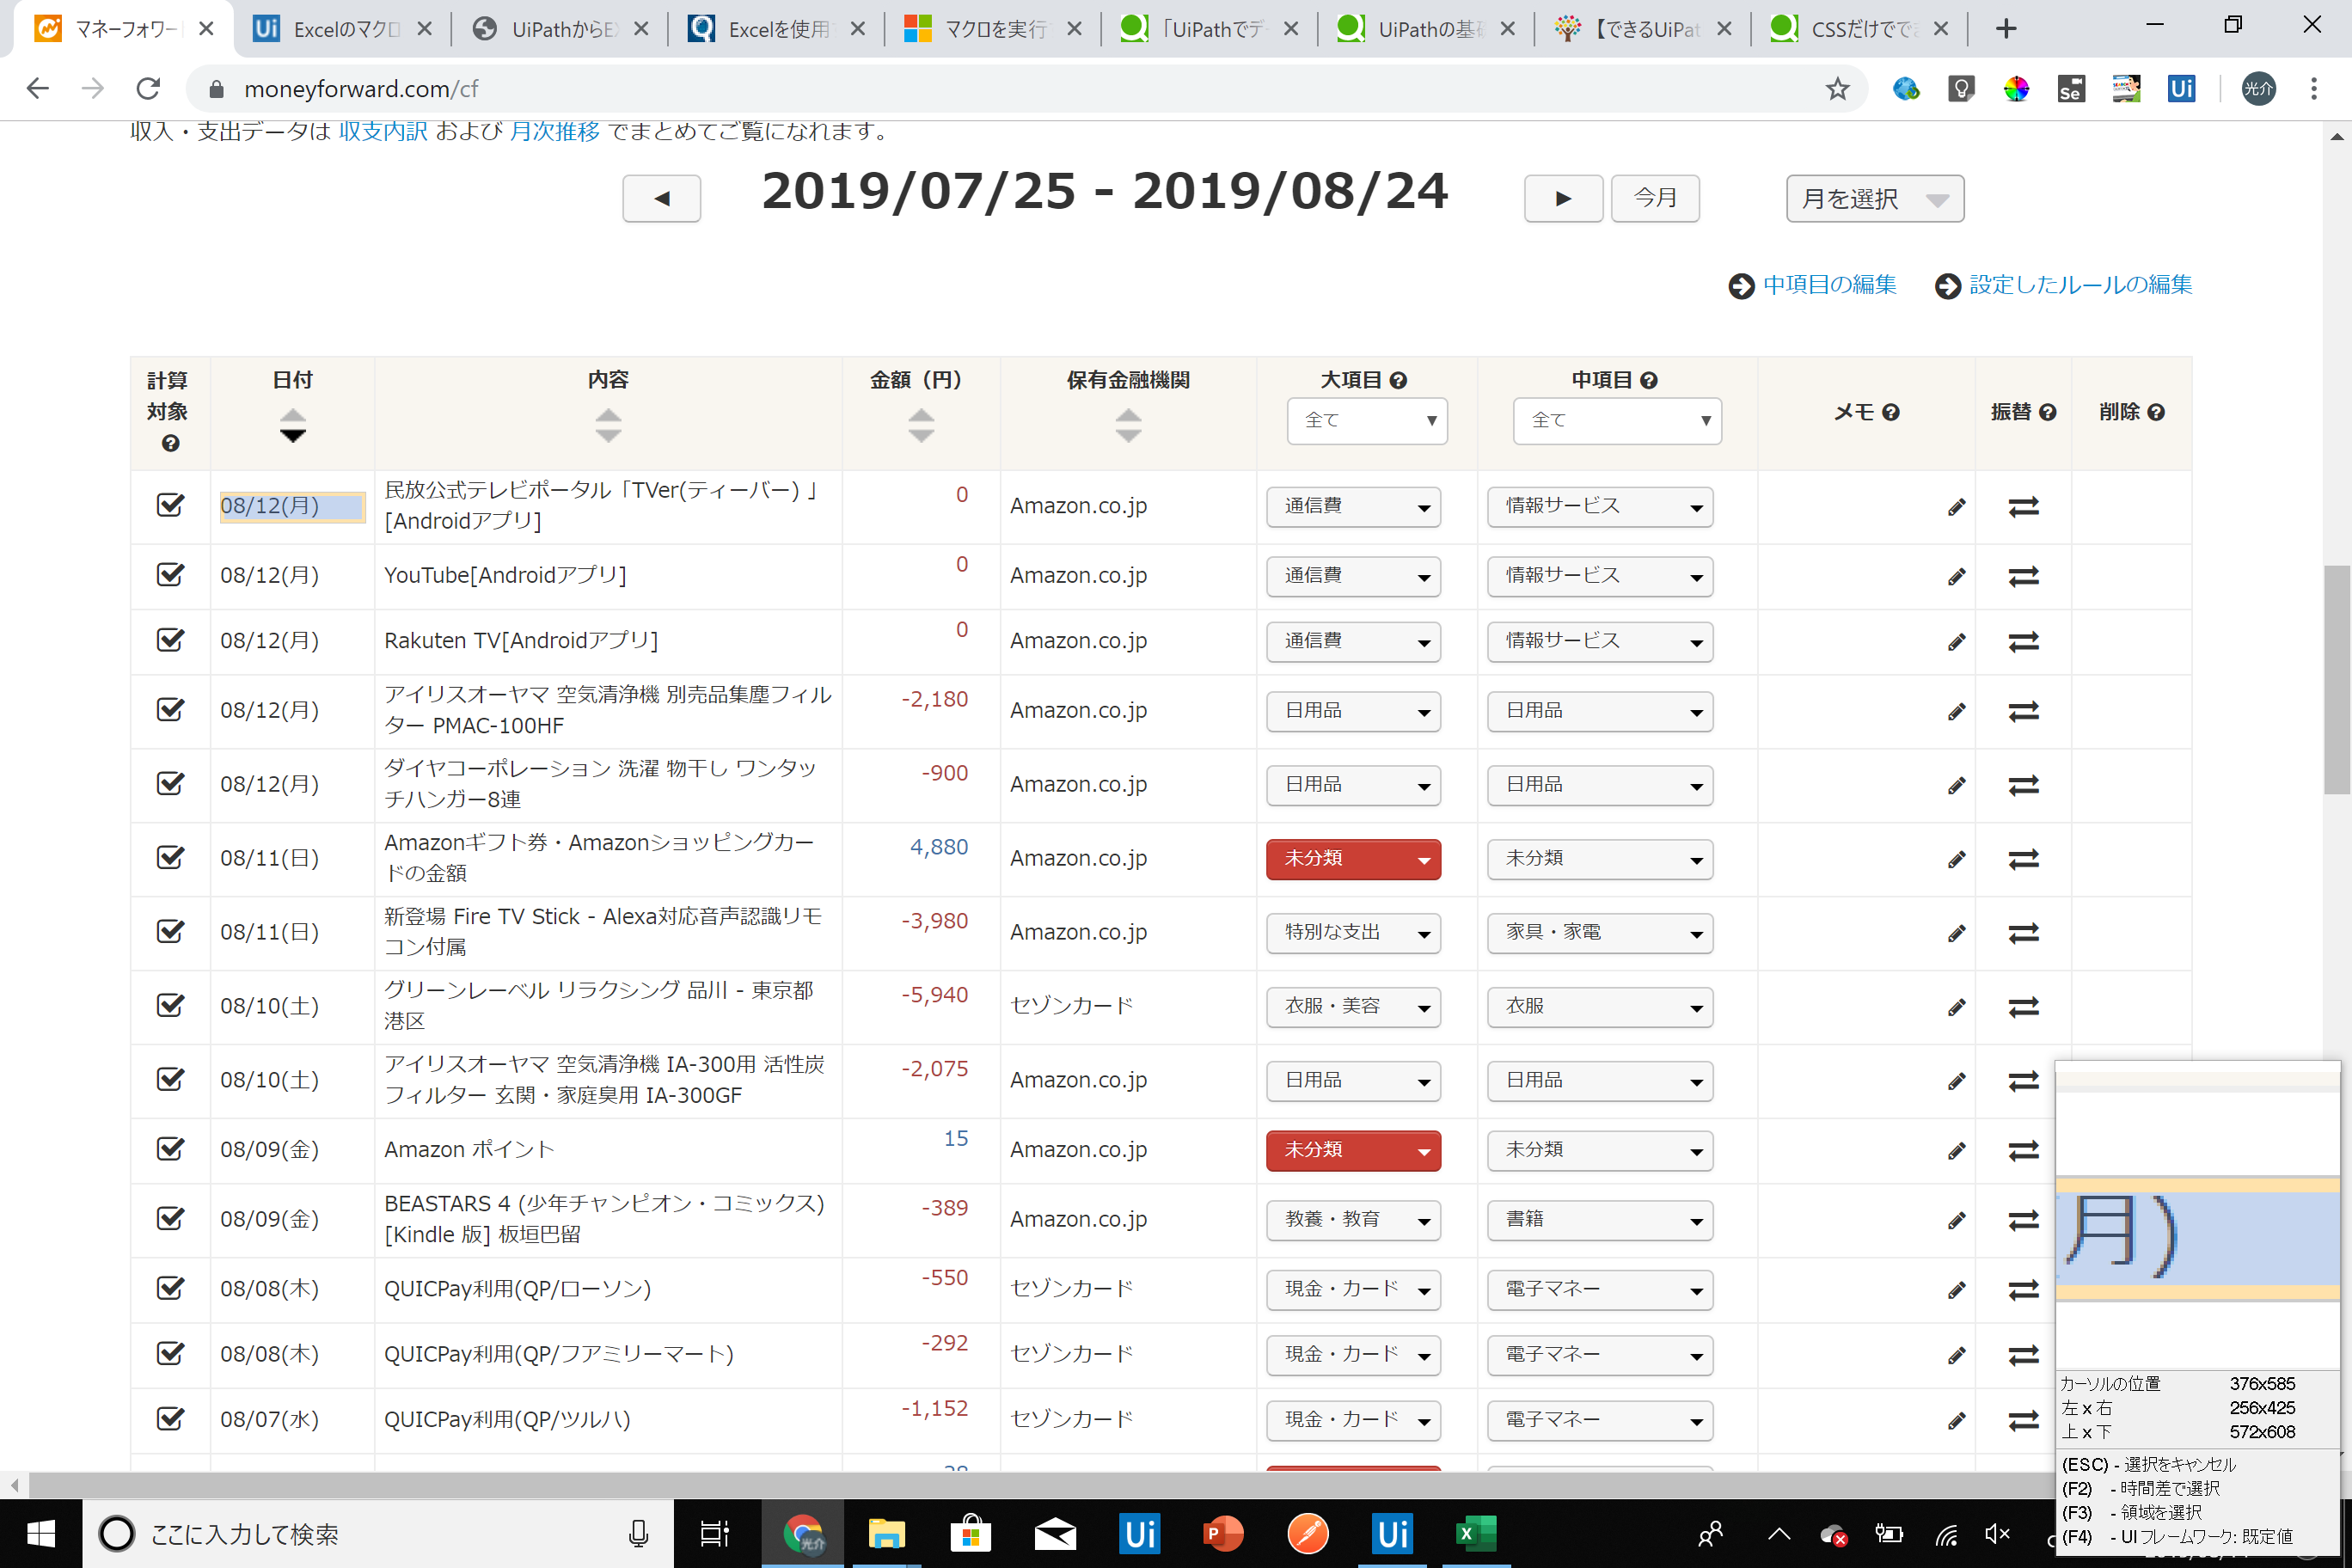Reload the page with the refresh icon
This screenshot has width=2352, height=1568.
(147, 88)
